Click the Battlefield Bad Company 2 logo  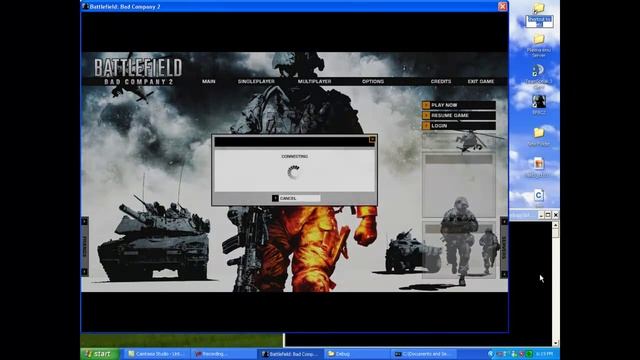(x=138, y=71)
